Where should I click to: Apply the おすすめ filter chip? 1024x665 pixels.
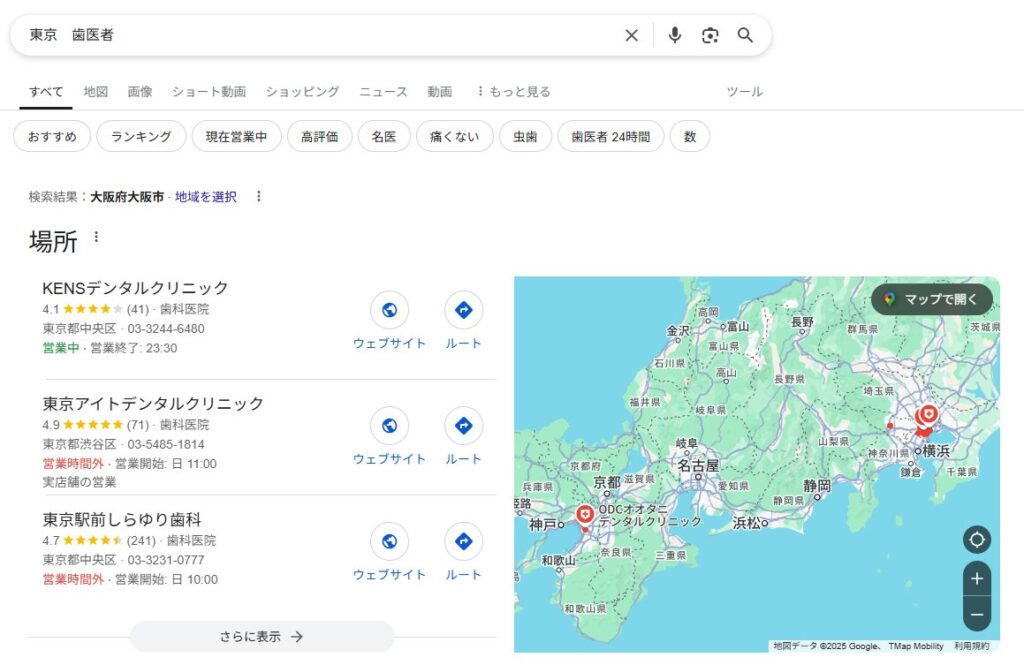pos(52,137)
